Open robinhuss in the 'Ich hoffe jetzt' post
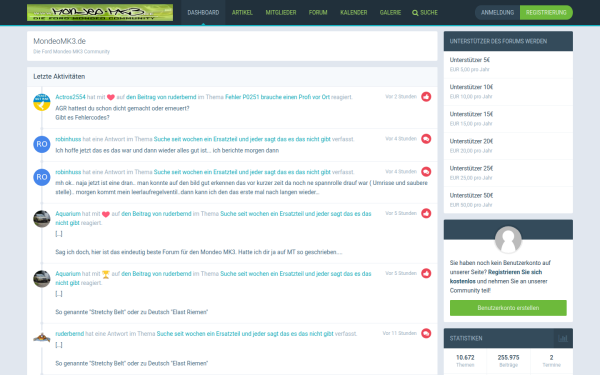Screen dimensions: 600x375 (68, 139)
